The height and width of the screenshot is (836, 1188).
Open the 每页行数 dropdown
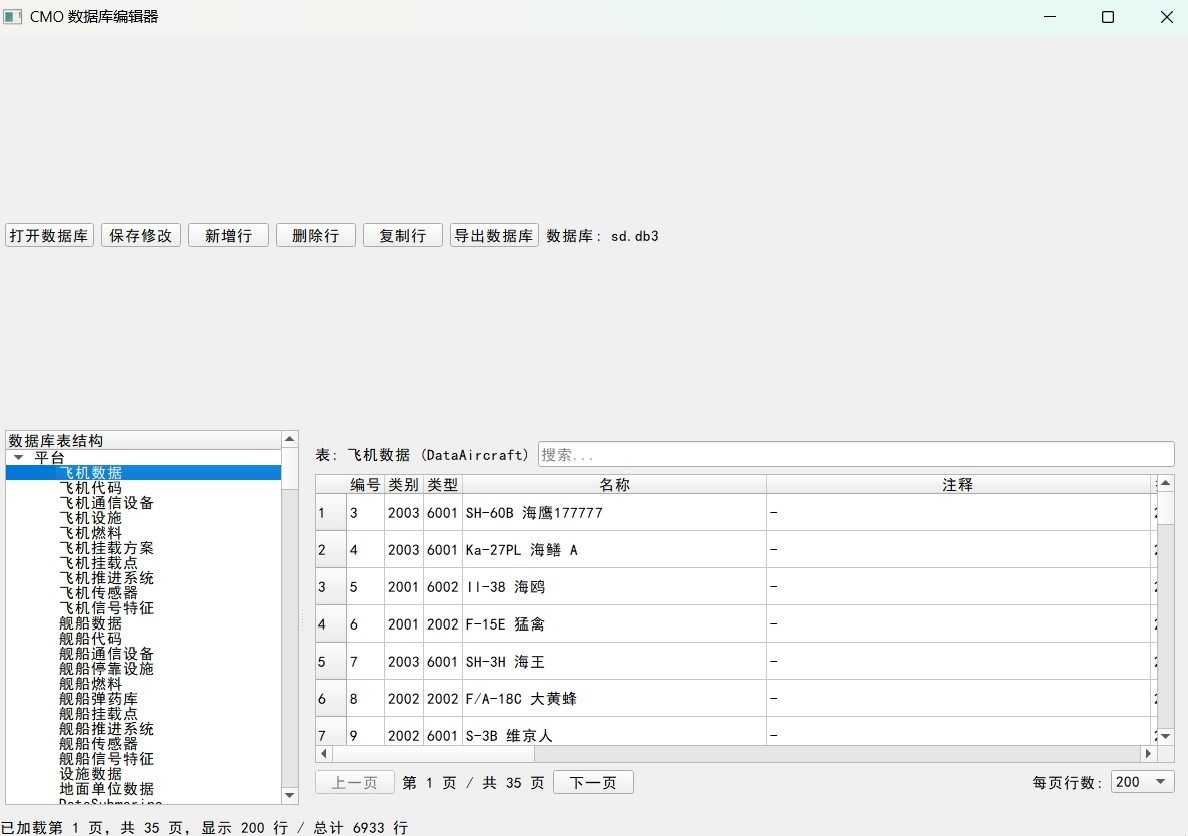coord(1142,782)
